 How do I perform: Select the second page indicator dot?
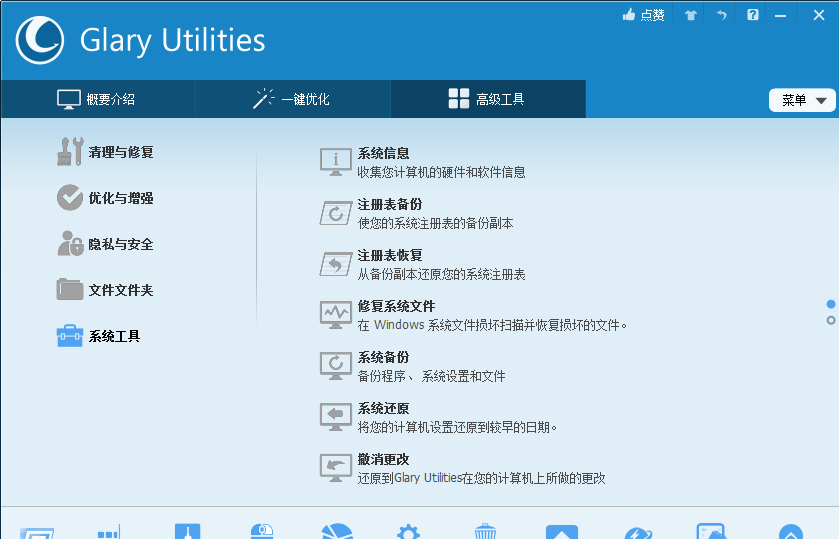831,320
